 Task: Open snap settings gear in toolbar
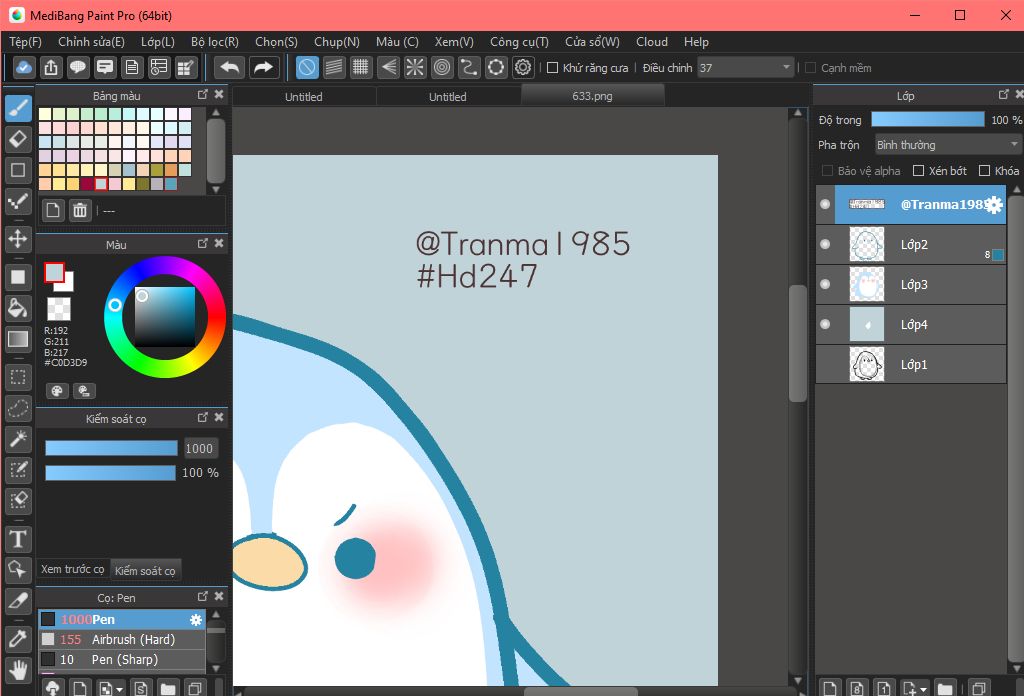click(523, 67)
